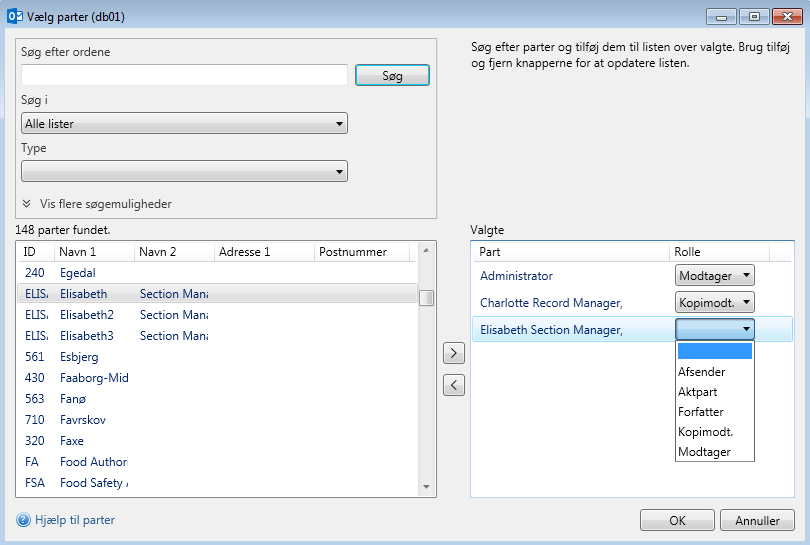Cancel with the Annuller button
This screenshot has width=810, height=545.
(x=757, y=520)
